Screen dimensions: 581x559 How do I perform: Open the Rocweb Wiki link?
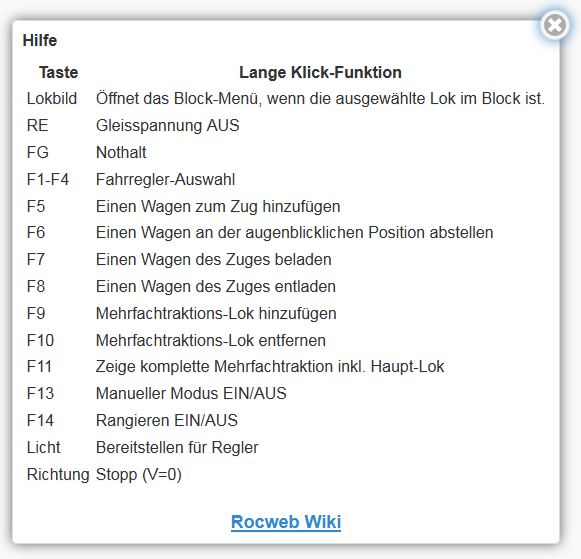286,522
